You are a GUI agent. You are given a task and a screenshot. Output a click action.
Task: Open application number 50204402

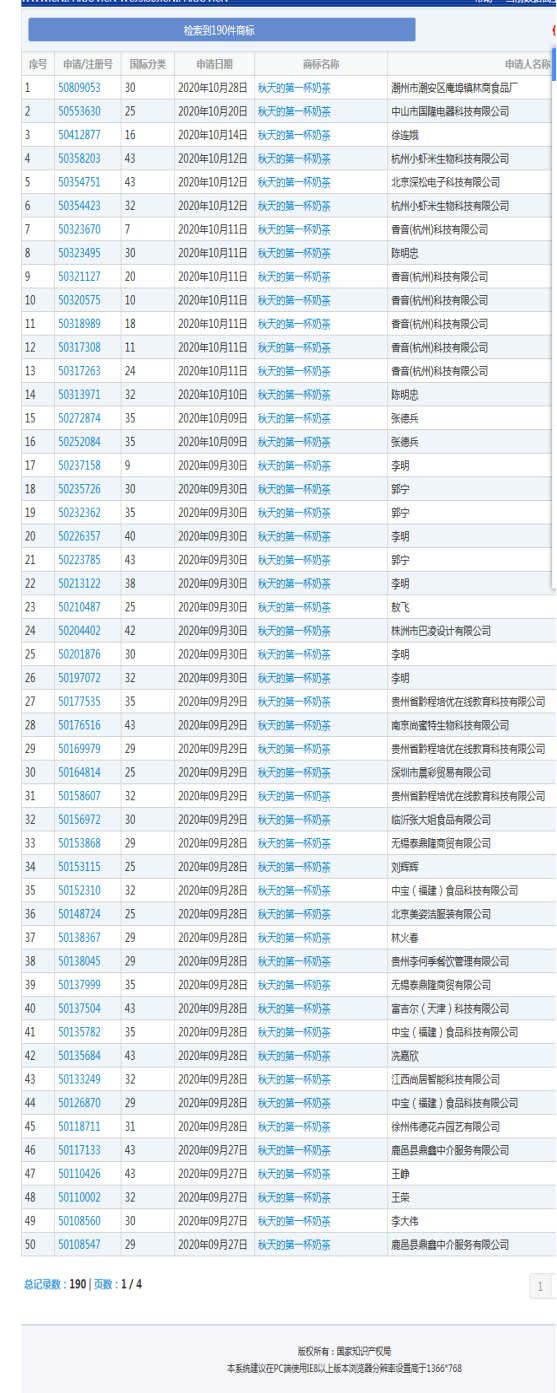(x=79, y=631)
